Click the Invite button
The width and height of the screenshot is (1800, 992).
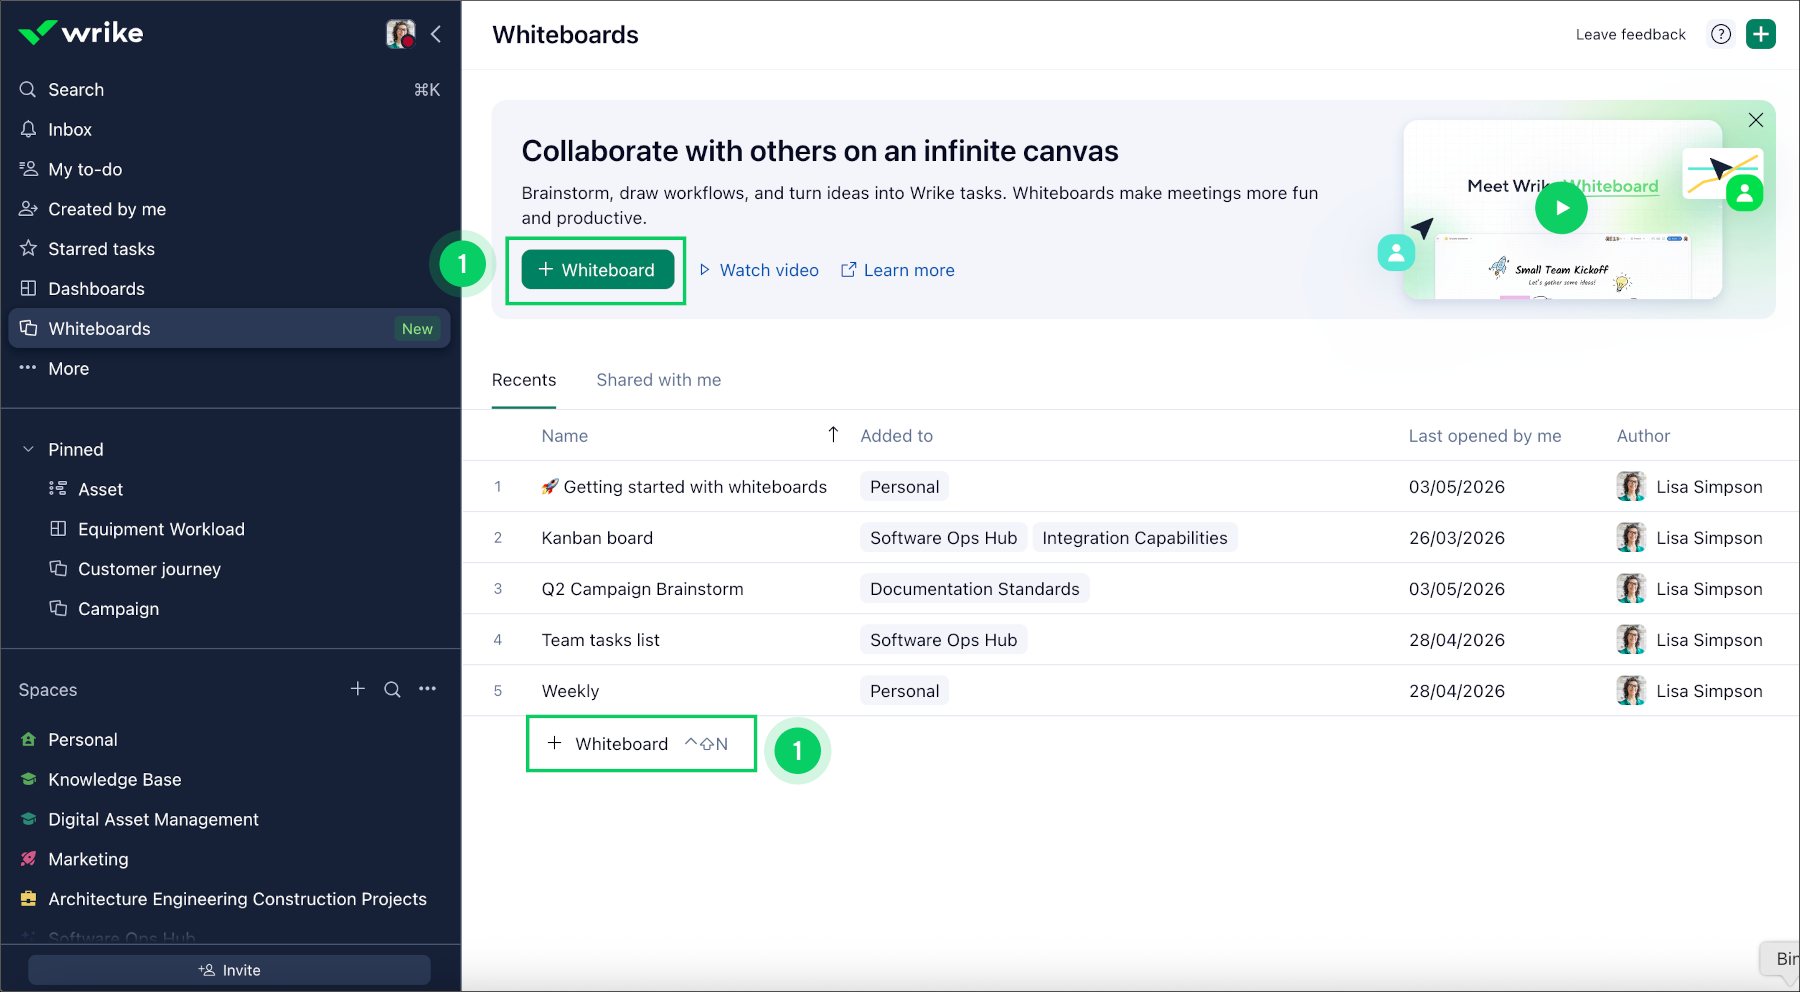tap(229, 970)
